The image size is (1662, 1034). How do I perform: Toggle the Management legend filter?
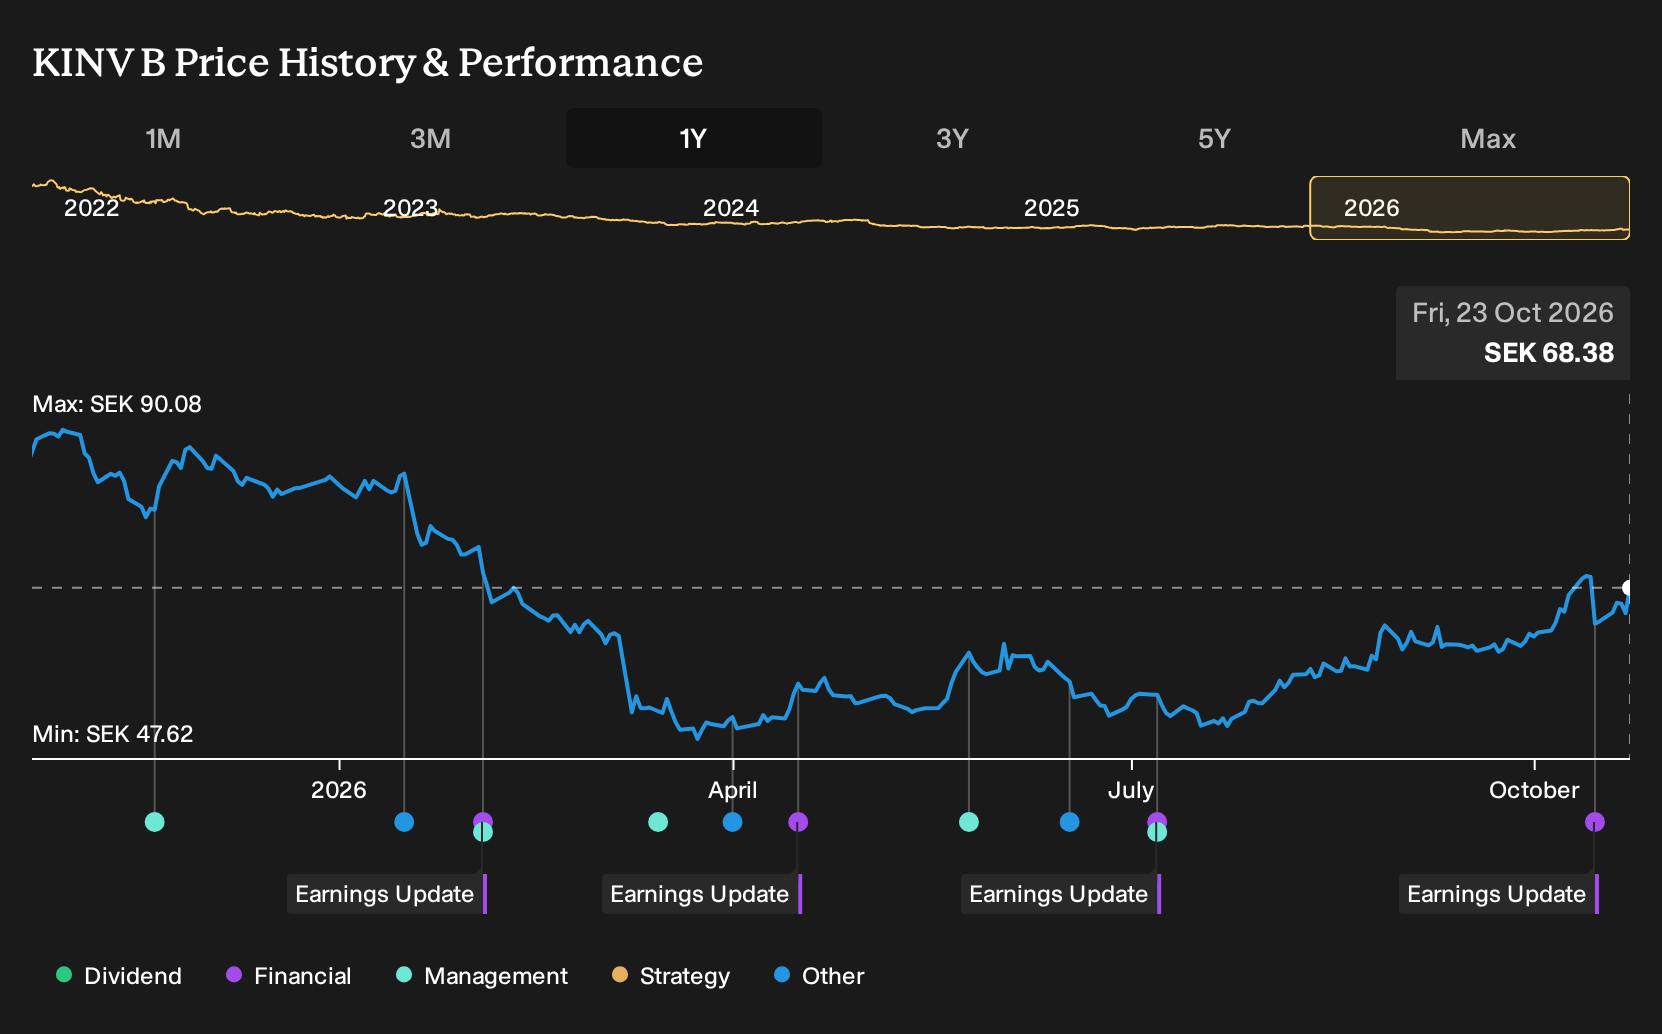[x=482, y=976]
